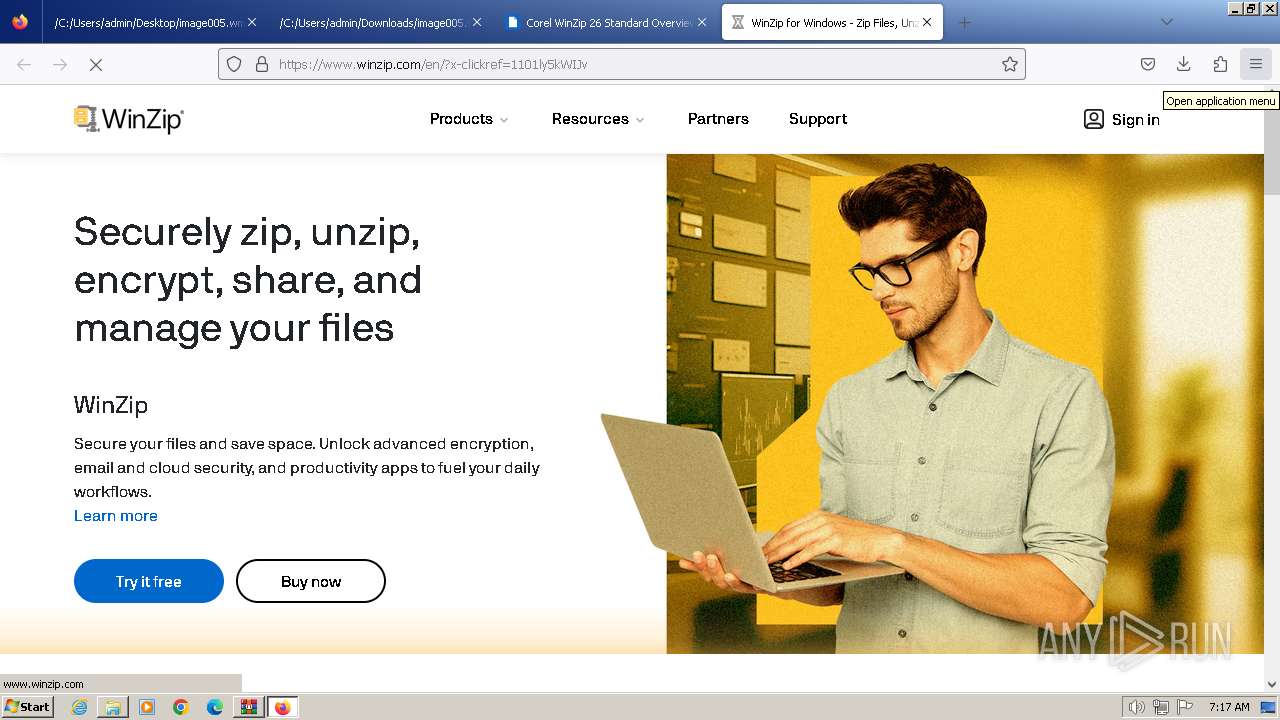
Task: Click the "WinZip" subheading text
Action: tap(111, 405)
